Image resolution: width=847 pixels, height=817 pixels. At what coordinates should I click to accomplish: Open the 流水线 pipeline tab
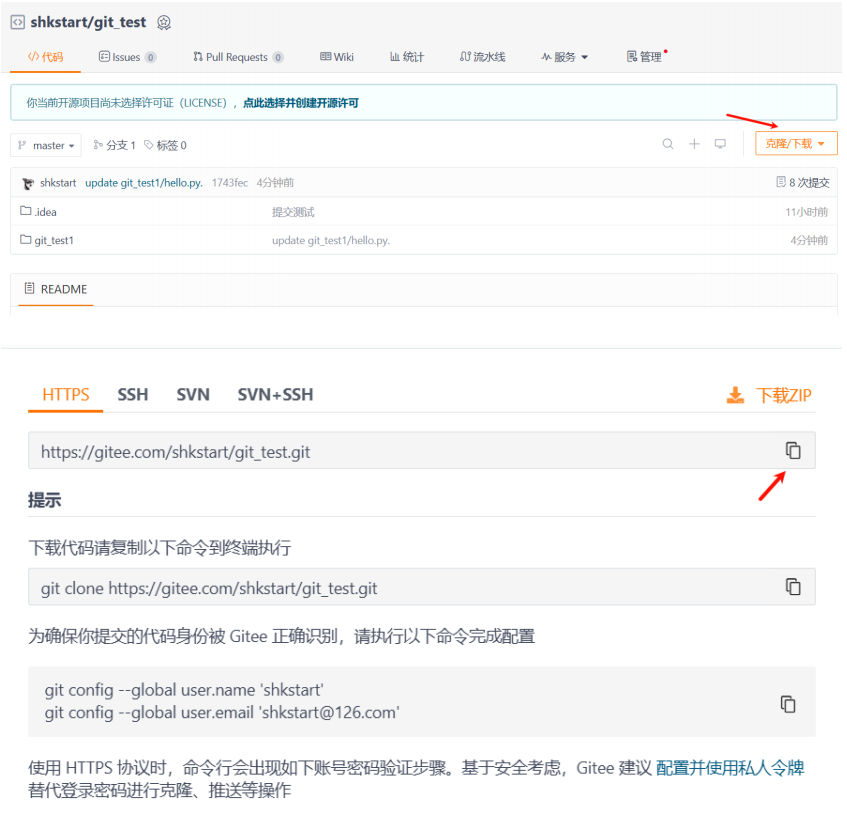[482, 57]
